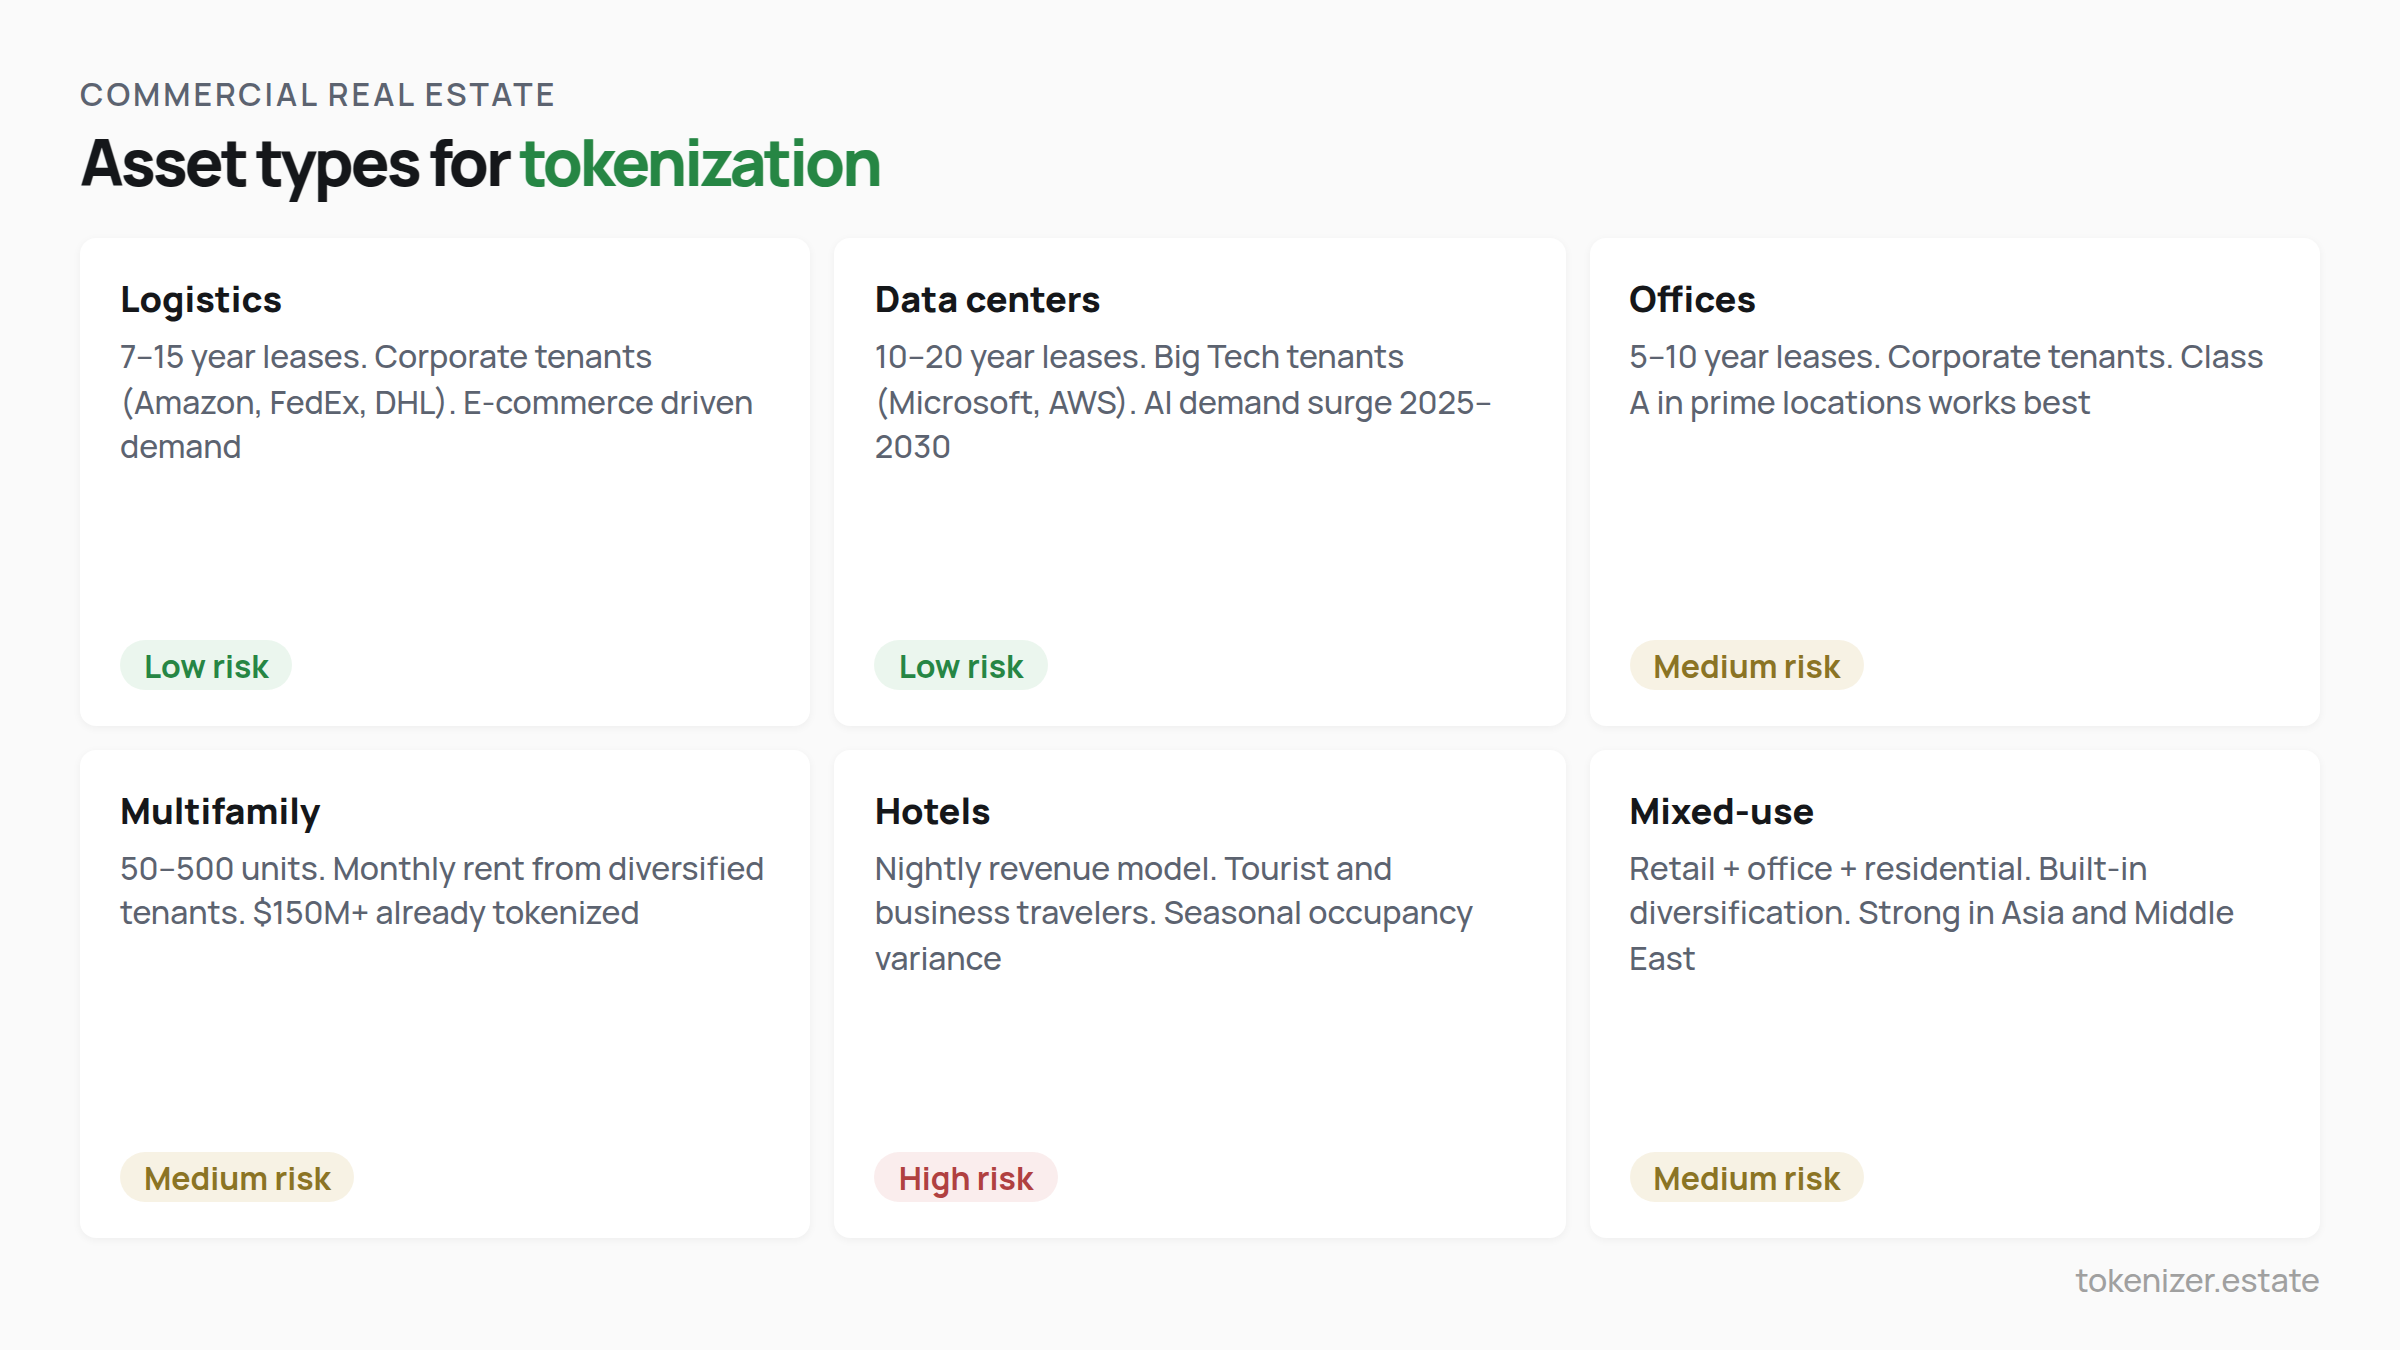
Task: Select the Medium risk badge under Multifamily
Action: pos(236,1178)
